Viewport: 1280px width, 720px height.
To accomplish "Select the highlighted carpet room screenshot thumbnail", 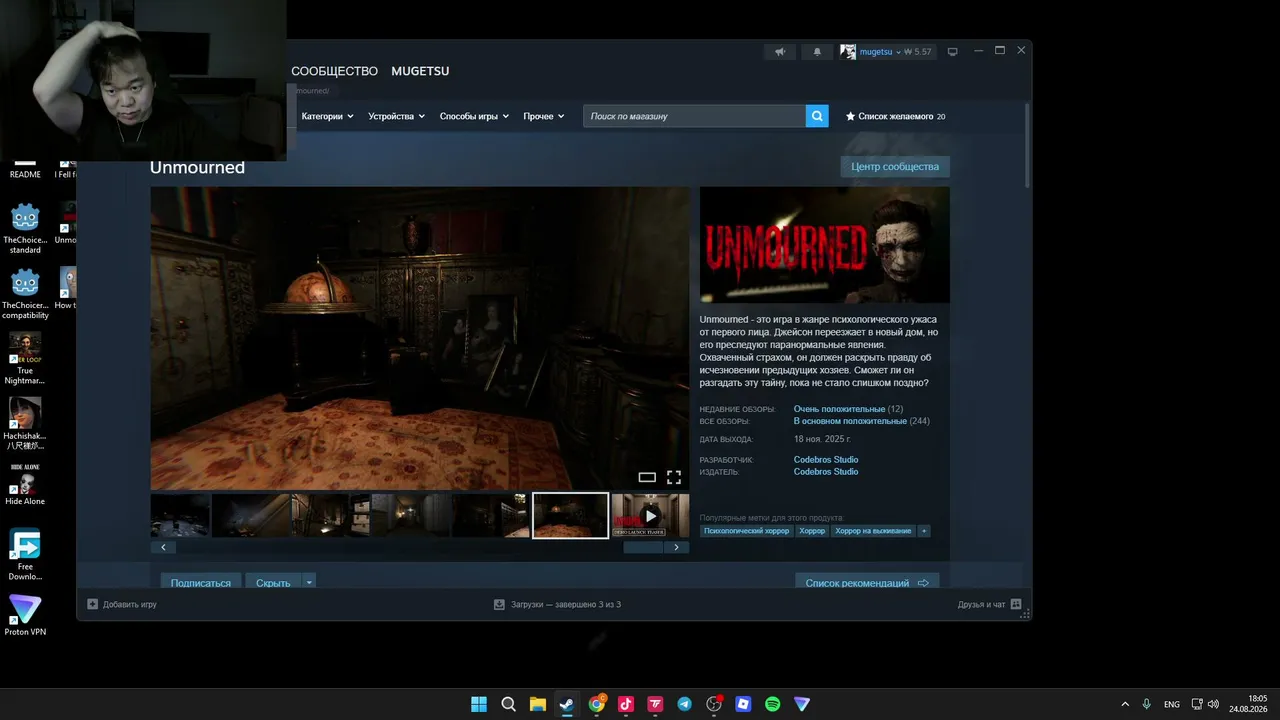I will coord(570,516).
